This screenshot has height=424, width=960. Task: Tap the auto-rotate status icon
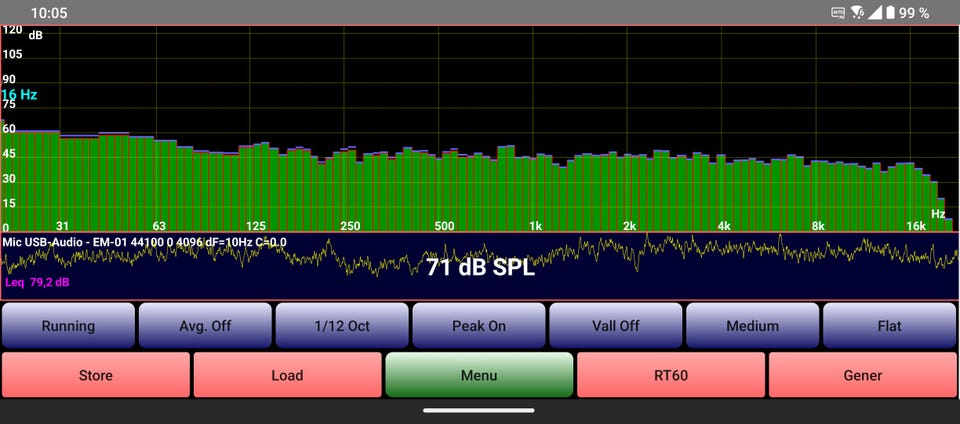[x=838, y=12]
